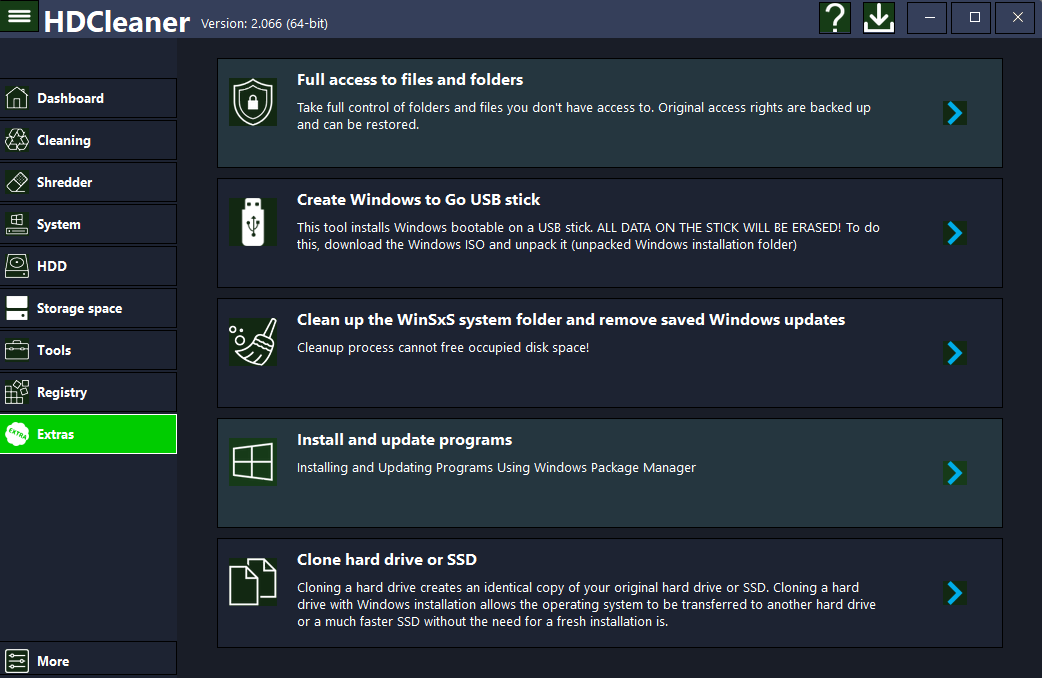Click 'Install and update programs' title
Image resolution: width=1042 pixels, height=678 pixels.
[404, 440]
